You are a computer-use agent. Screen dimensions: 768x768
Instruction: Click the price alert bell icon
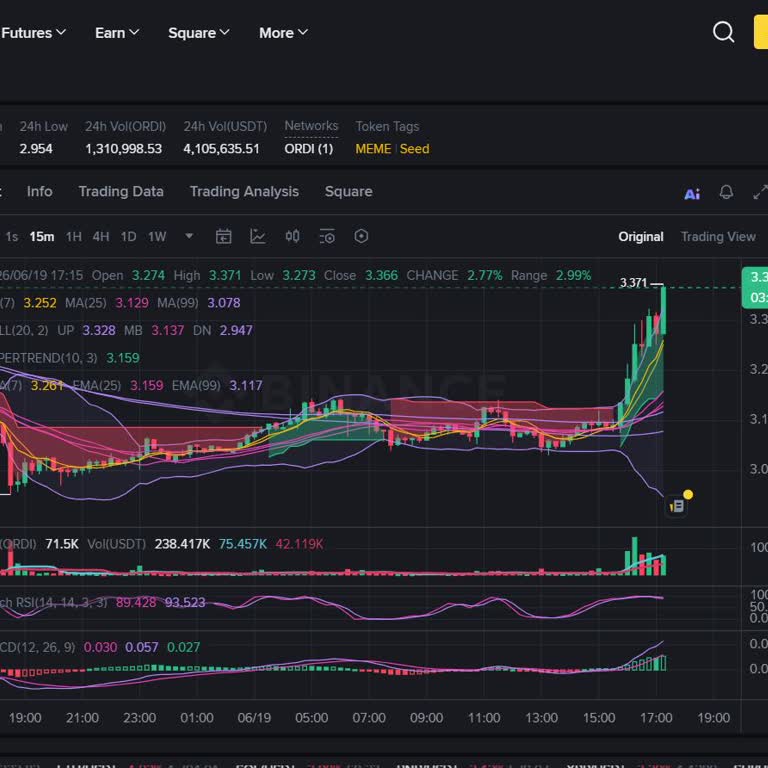[x=726, y=192]
